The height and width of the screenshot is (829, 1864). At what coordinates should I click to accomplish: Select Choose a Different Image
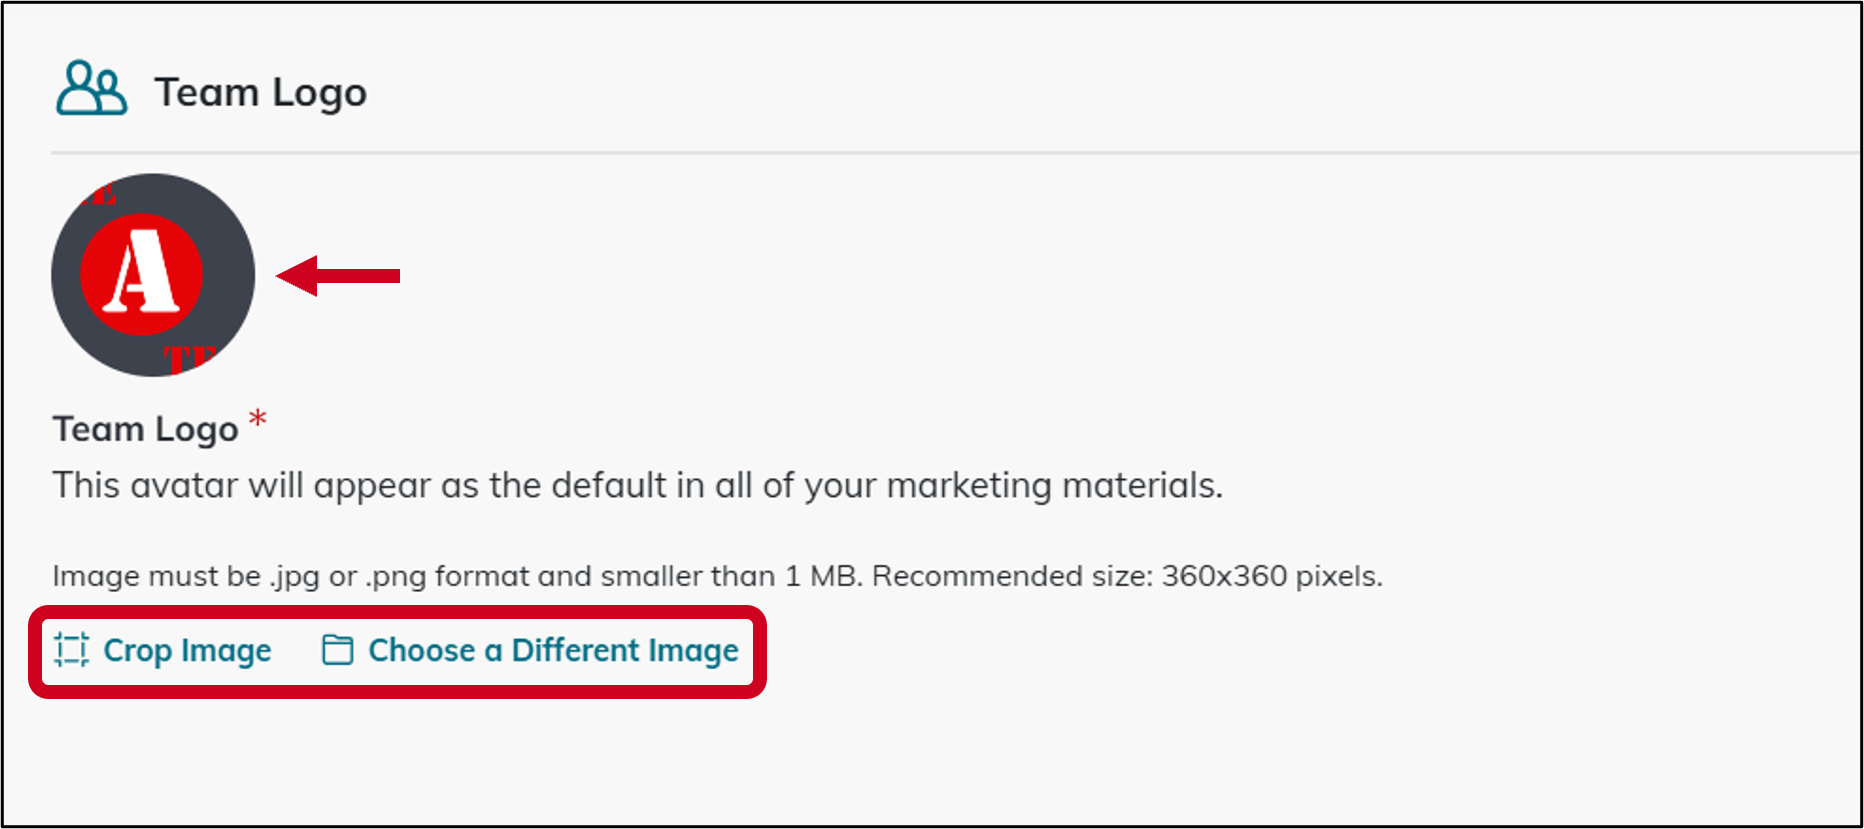[553, 650]
